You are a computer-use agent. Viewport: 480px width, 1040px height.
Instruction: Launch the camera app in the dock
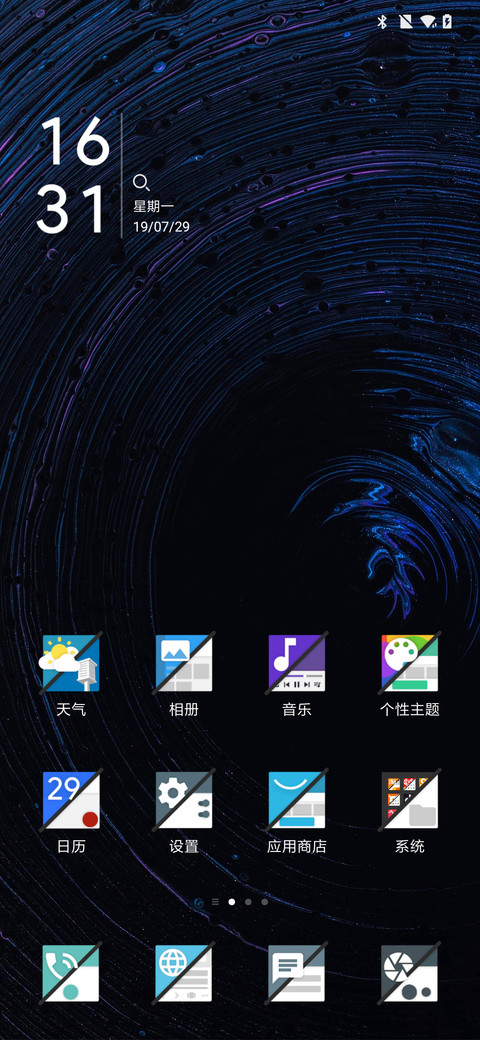tap(409, 974)
